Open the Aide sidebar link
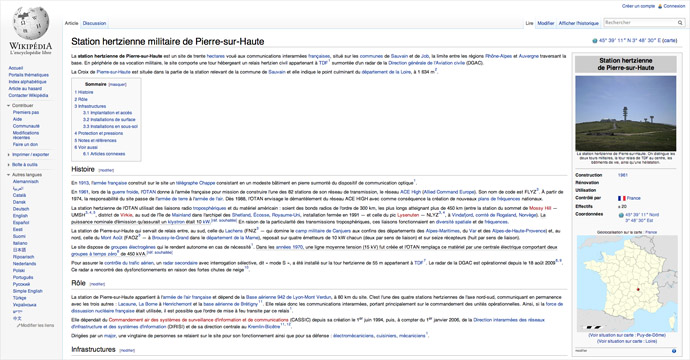 pos(17,119)
